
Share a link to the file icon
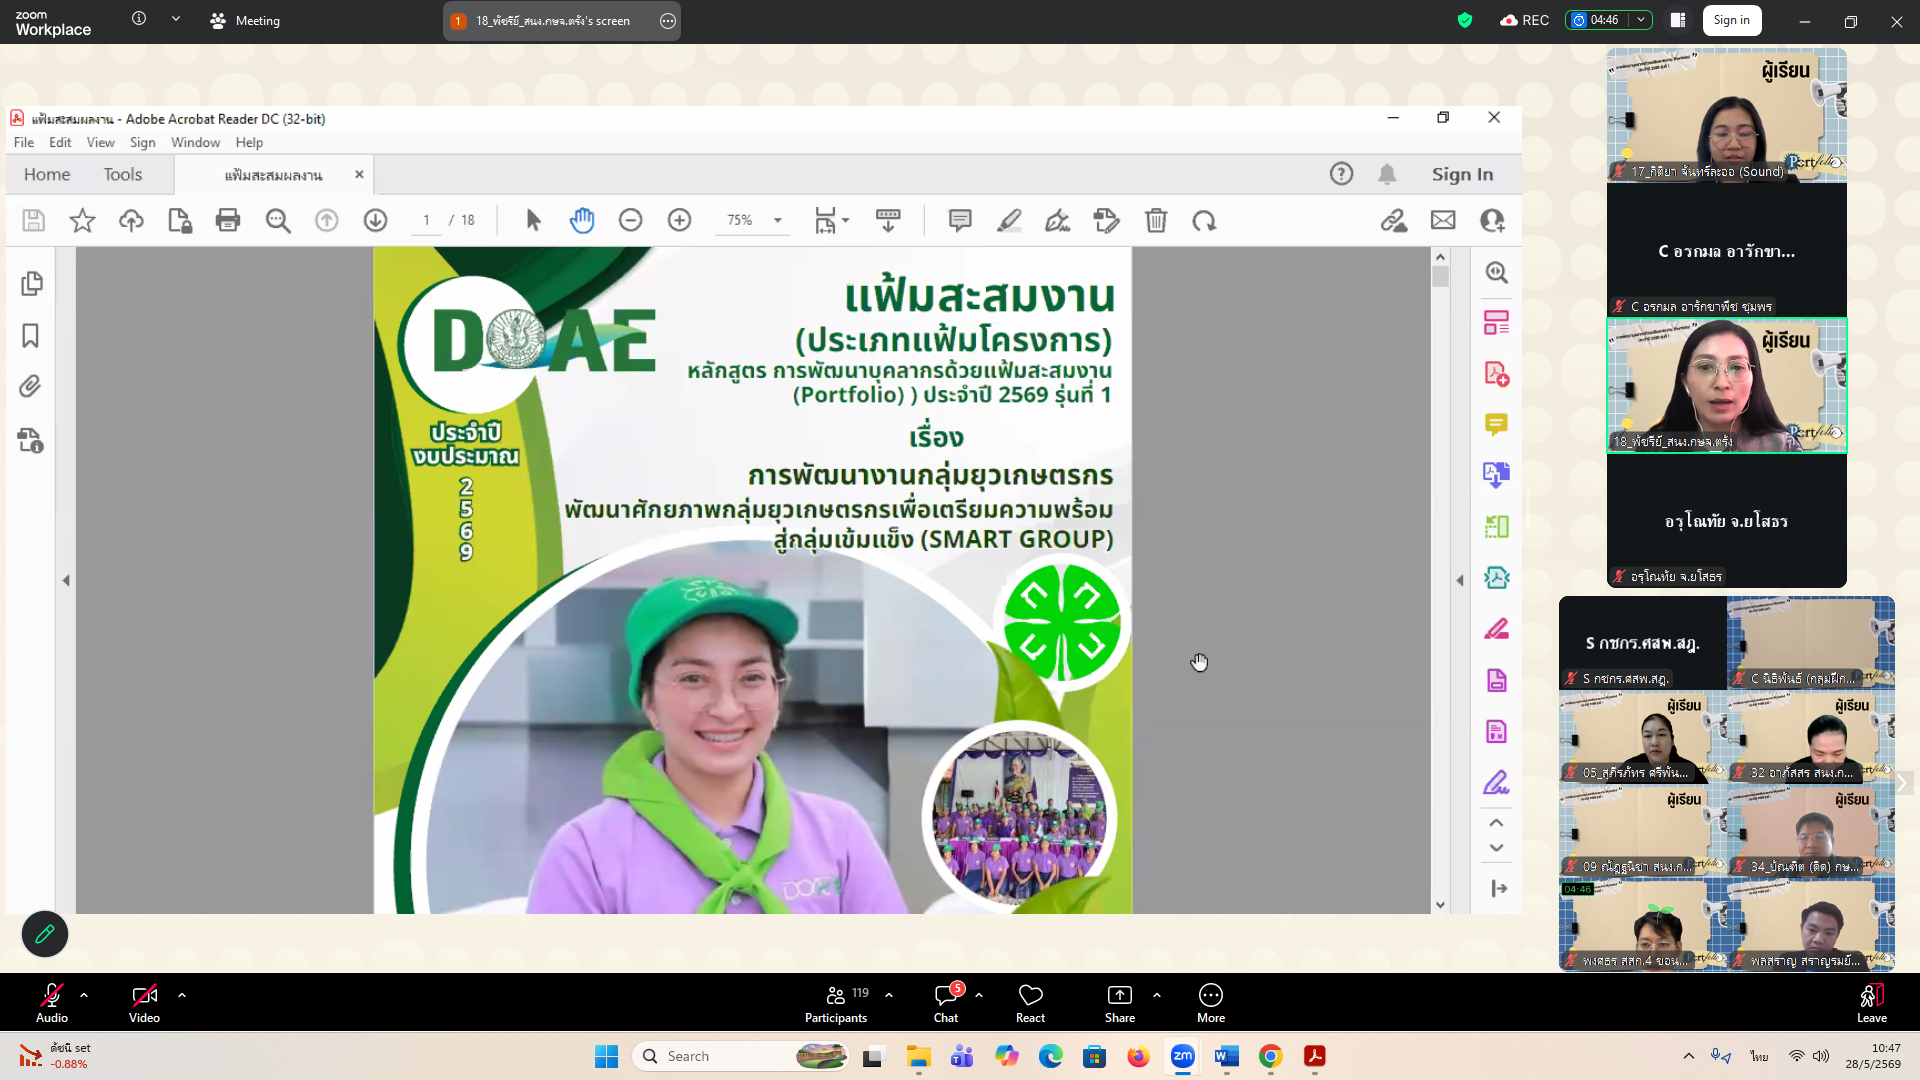coord(1394,220)
